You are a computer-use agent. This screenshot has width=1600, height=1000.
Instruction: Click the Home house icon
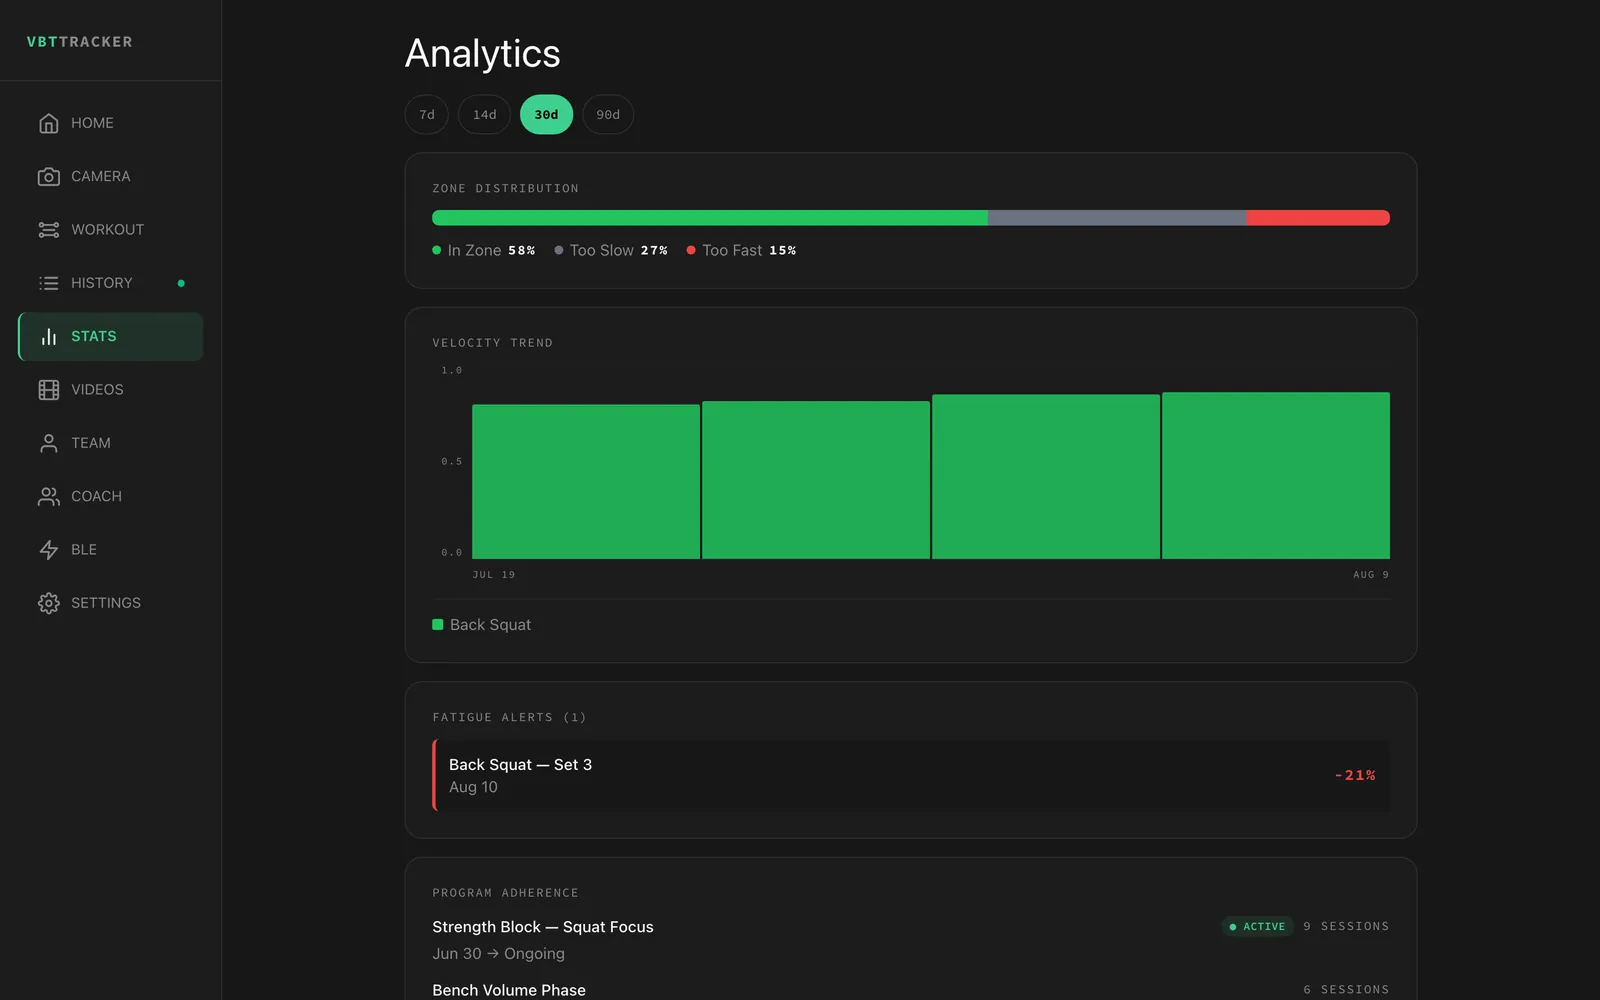[48, 123]
